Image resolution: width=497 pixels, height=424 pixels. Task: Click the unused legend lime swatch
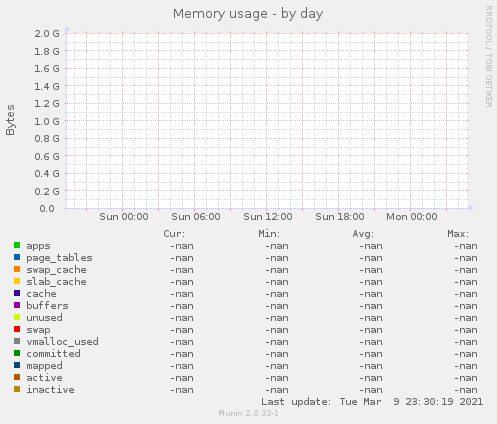pyautogui.click(x=17, y=317)
